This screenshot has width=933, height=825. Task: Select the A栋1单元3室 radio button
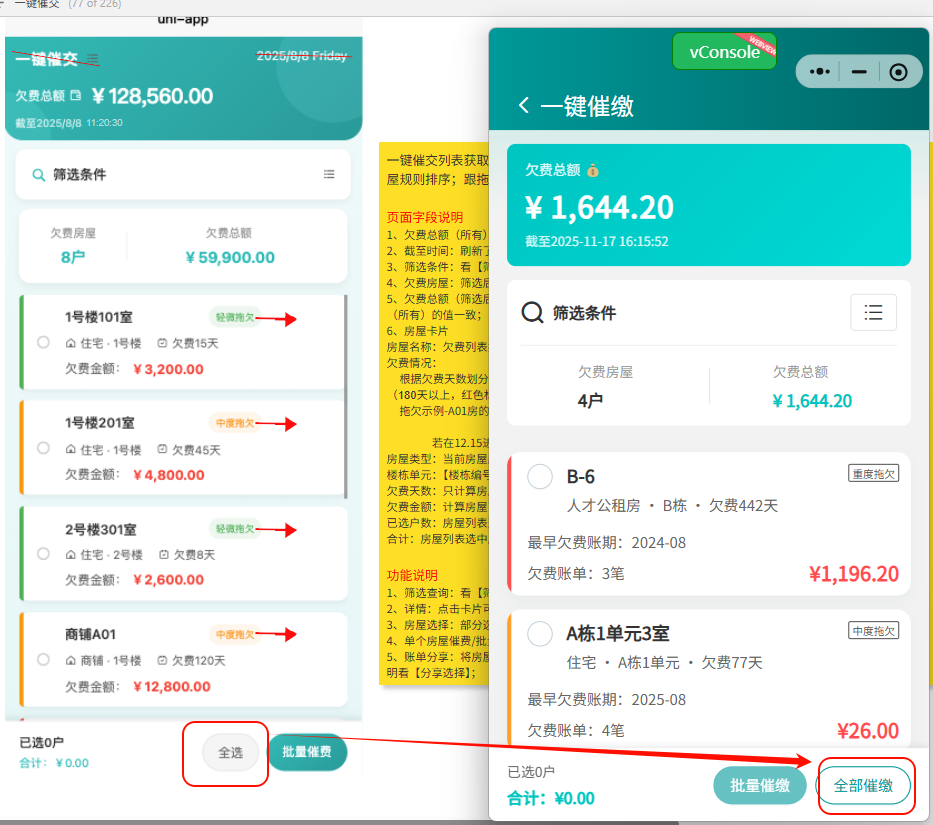pos(540,634)
